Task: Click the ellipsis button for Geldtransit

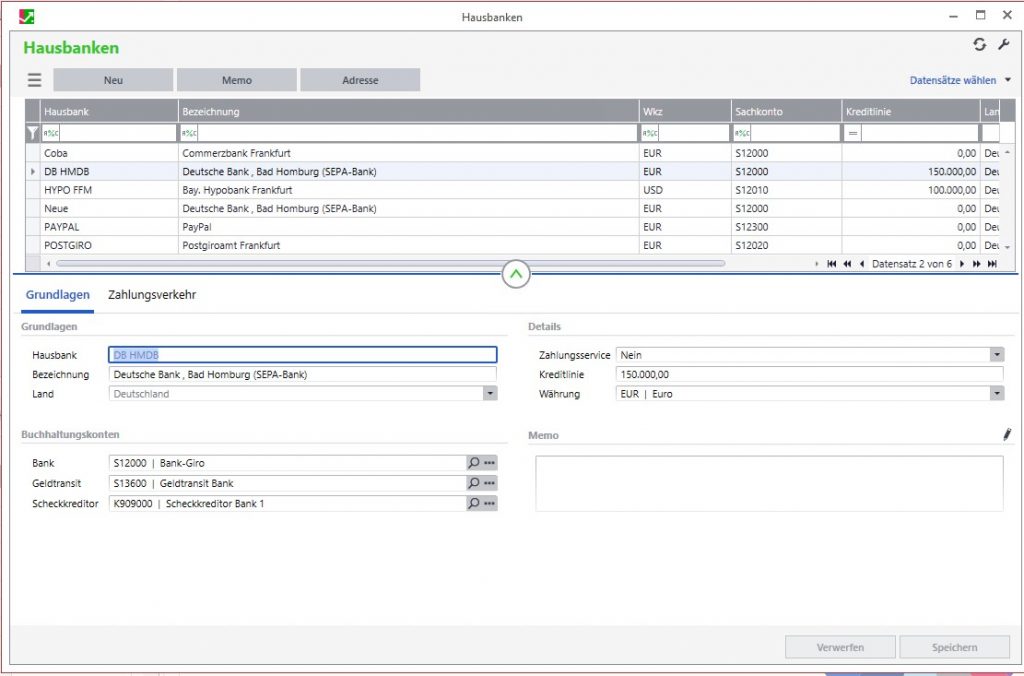Action: click(489, 483)
